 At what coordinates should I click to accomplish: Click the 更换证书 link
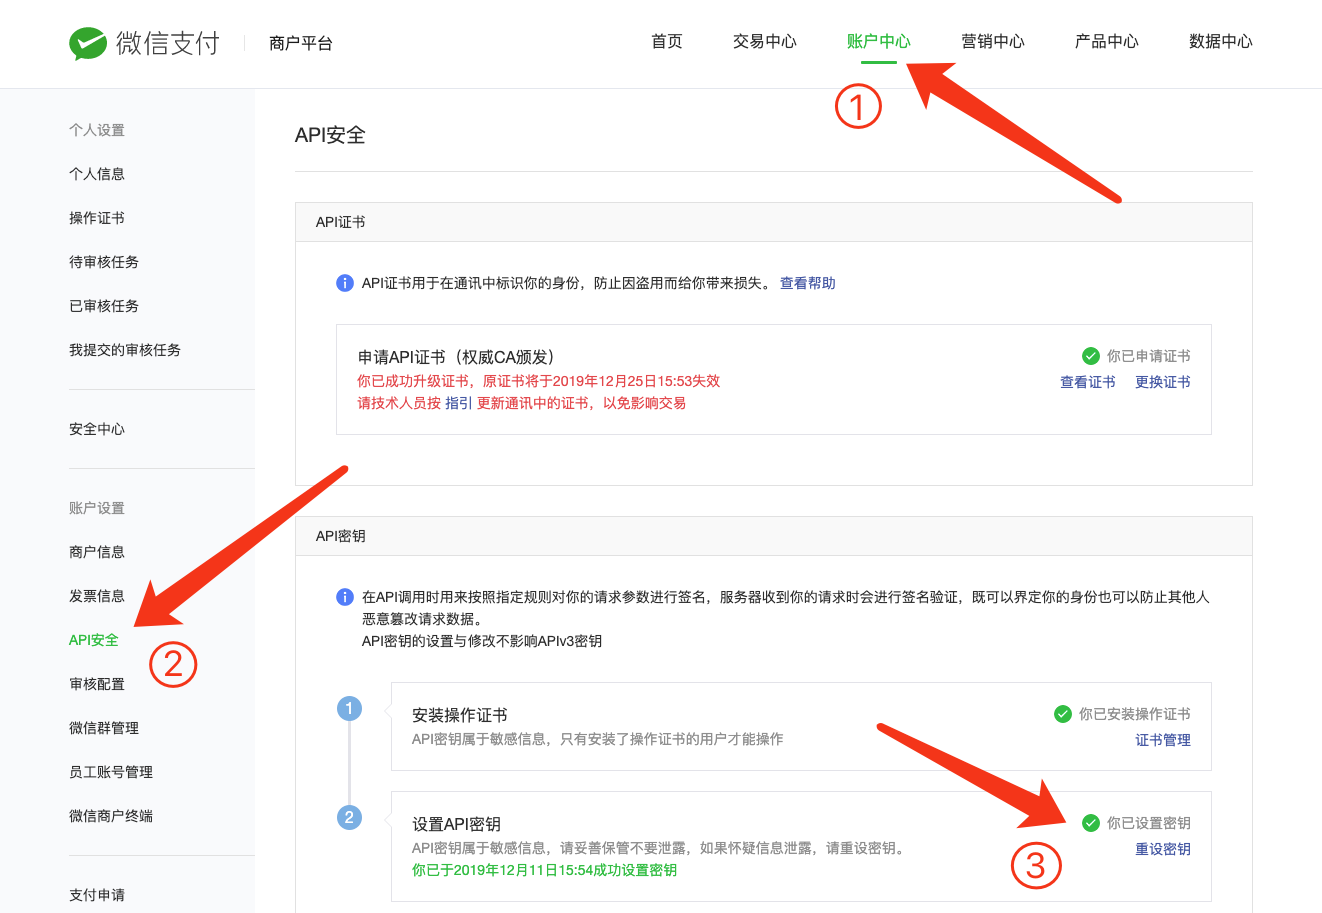click(1163, 382)
